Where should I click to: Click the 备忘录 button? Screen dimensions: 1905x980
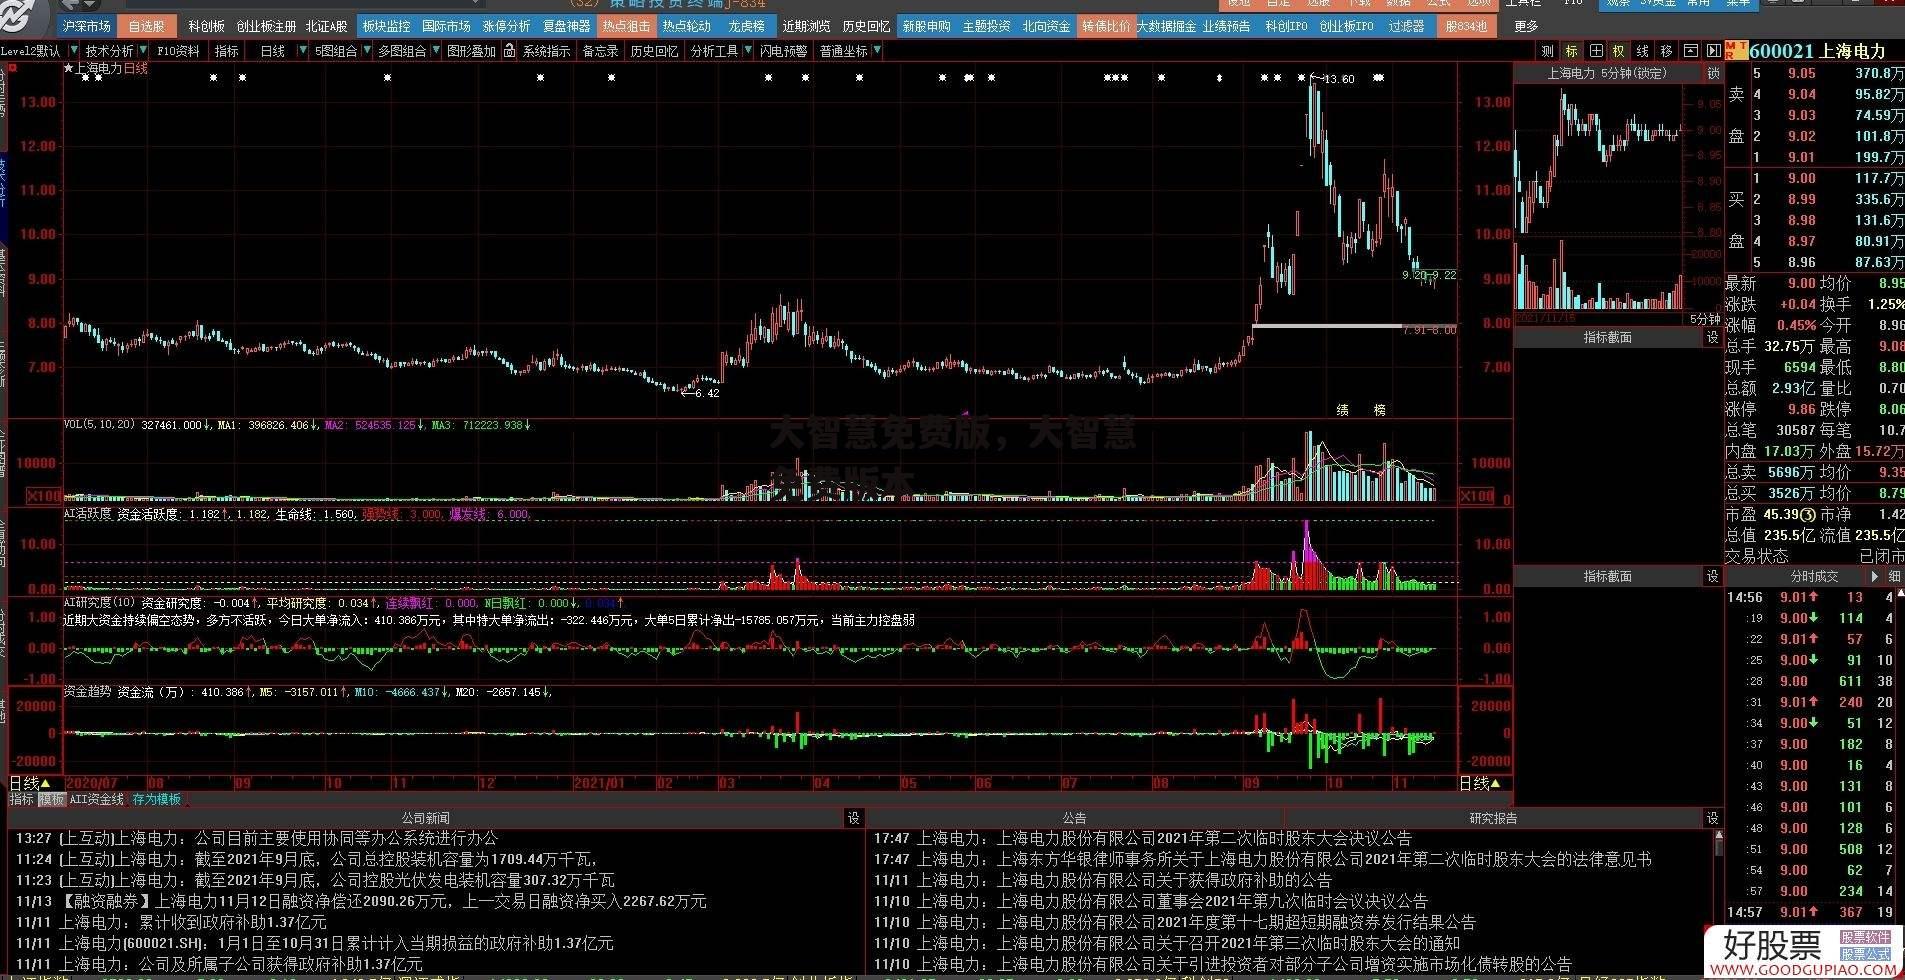(600, 51)
